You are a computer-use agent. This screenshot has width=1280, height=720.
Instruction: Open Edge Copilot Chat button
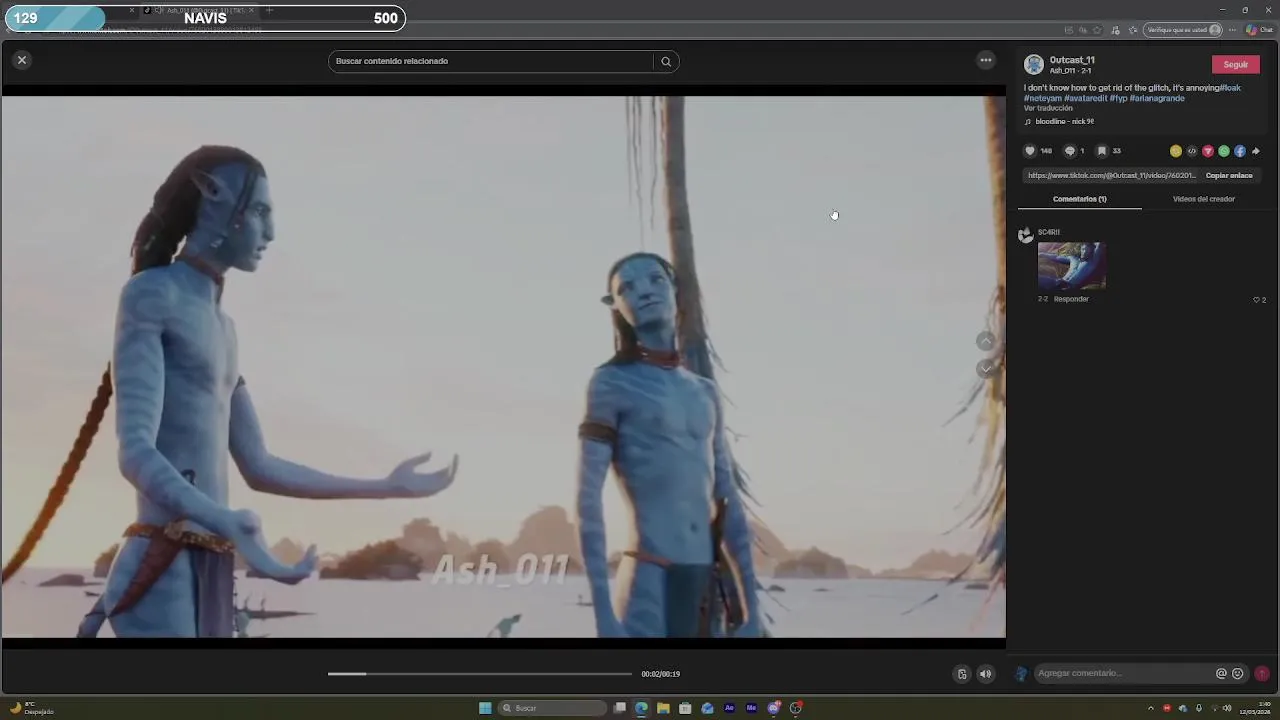[1260, 30]
